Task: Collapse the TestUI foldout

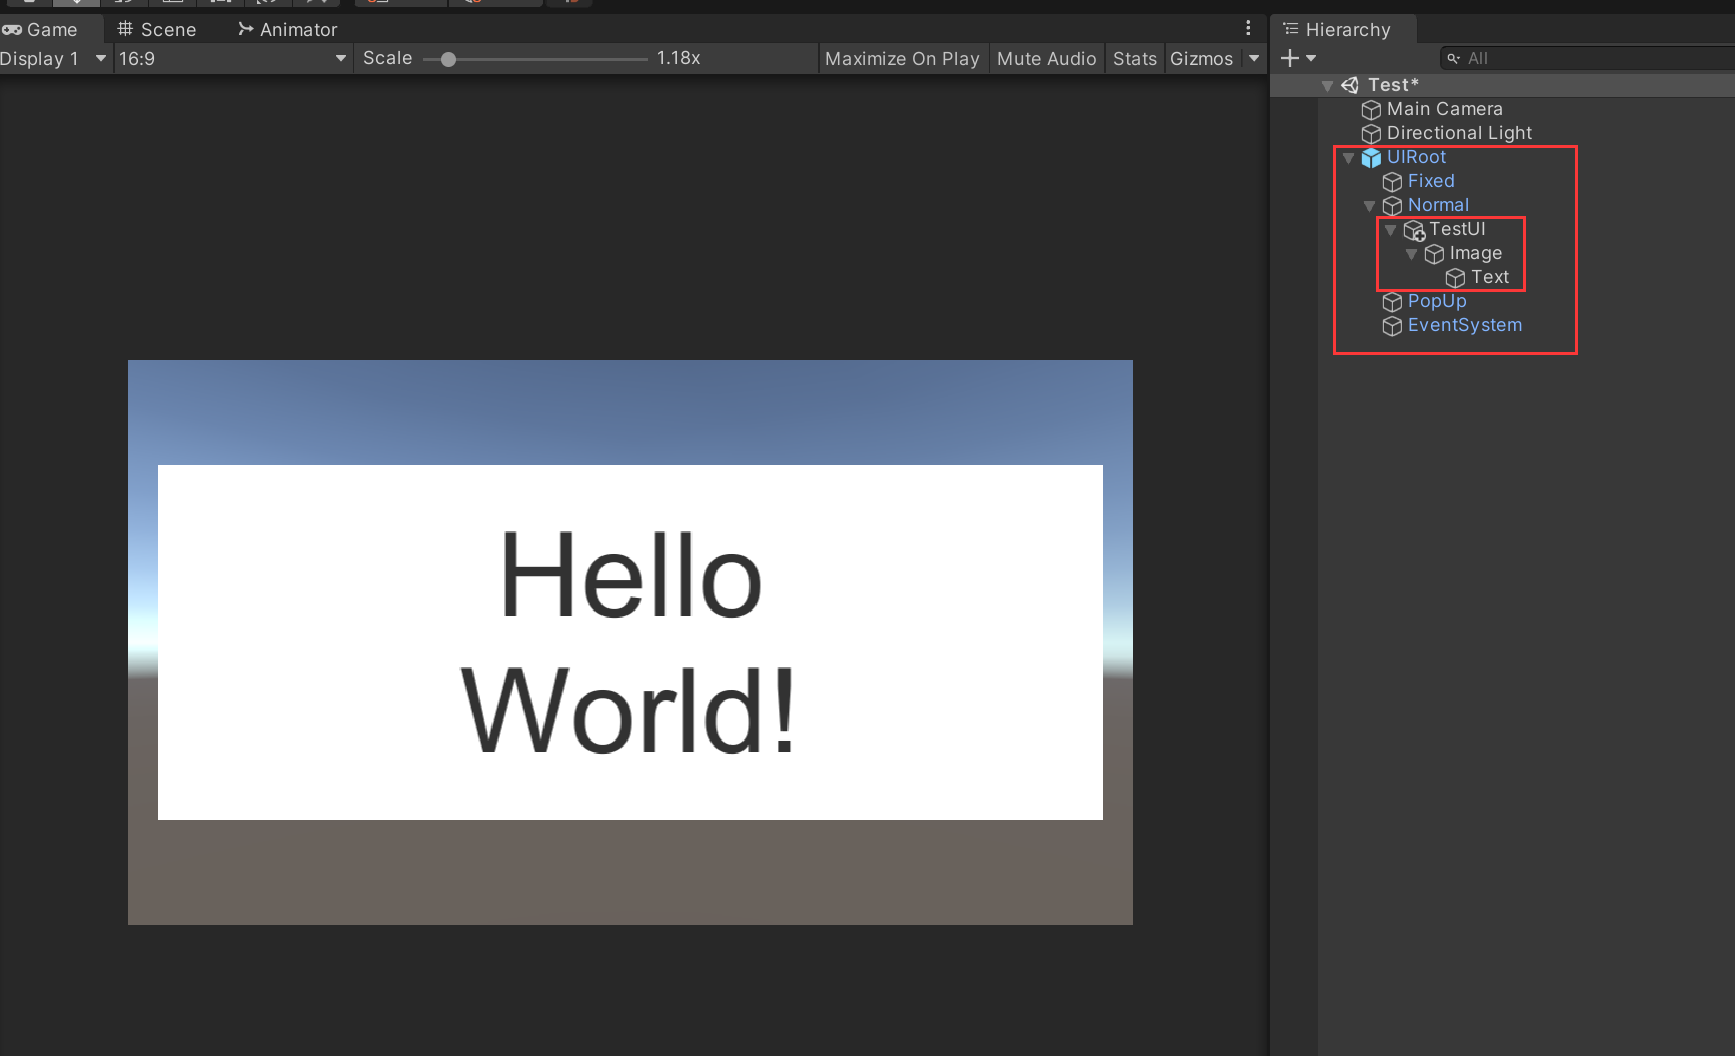Action: [1390, 230]
